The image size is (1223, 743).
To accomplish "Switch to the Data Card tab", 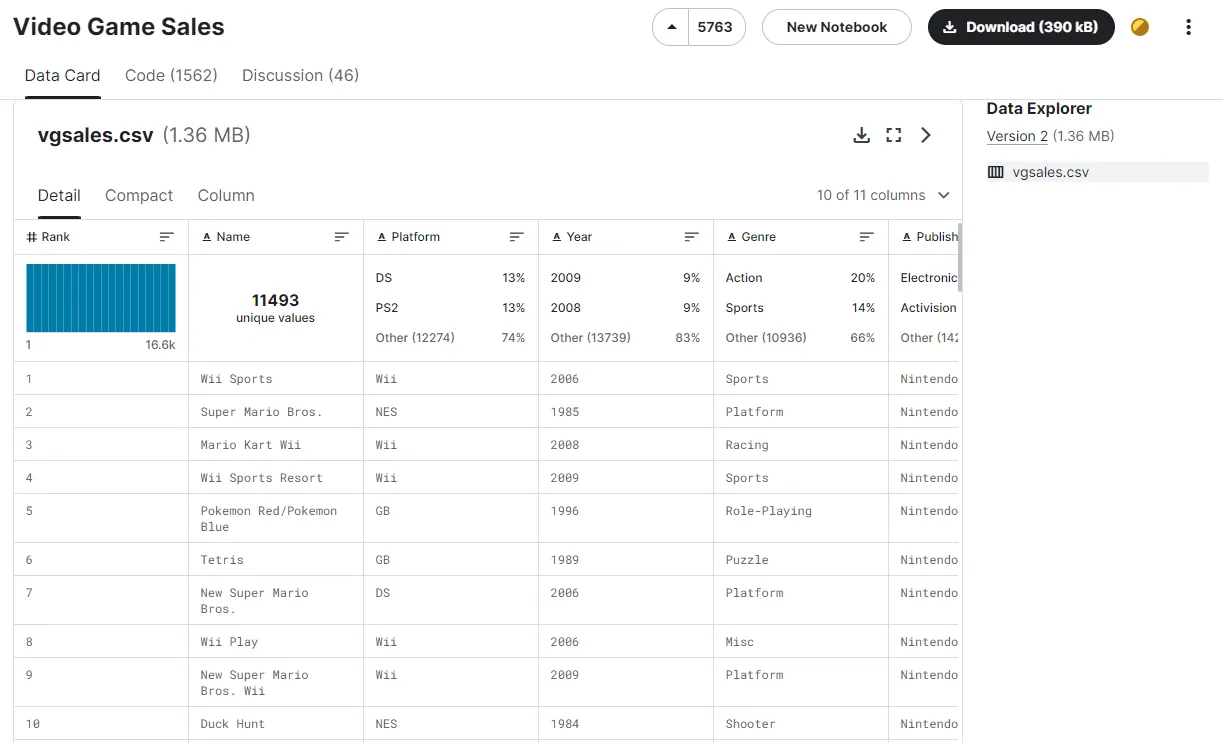I will point(63,75).
